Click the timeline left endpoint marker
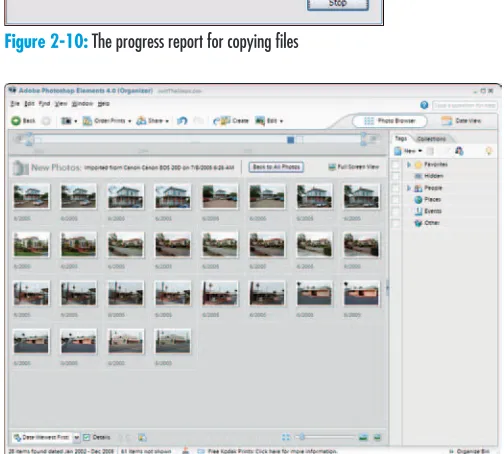504x454 pixels. 29,140
